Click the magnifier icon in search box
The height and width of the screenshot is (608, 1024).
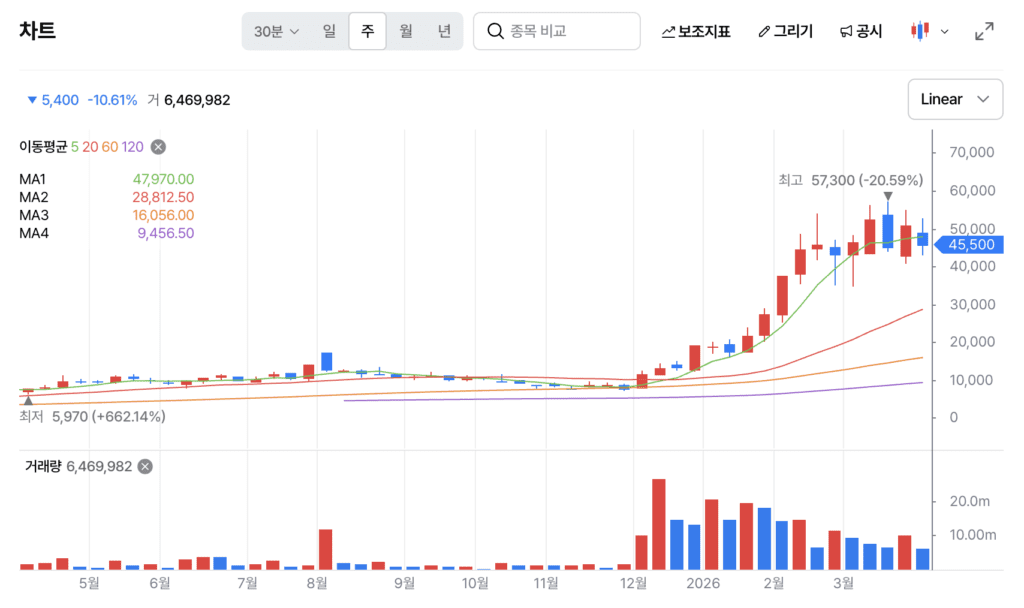click(495, 31)
